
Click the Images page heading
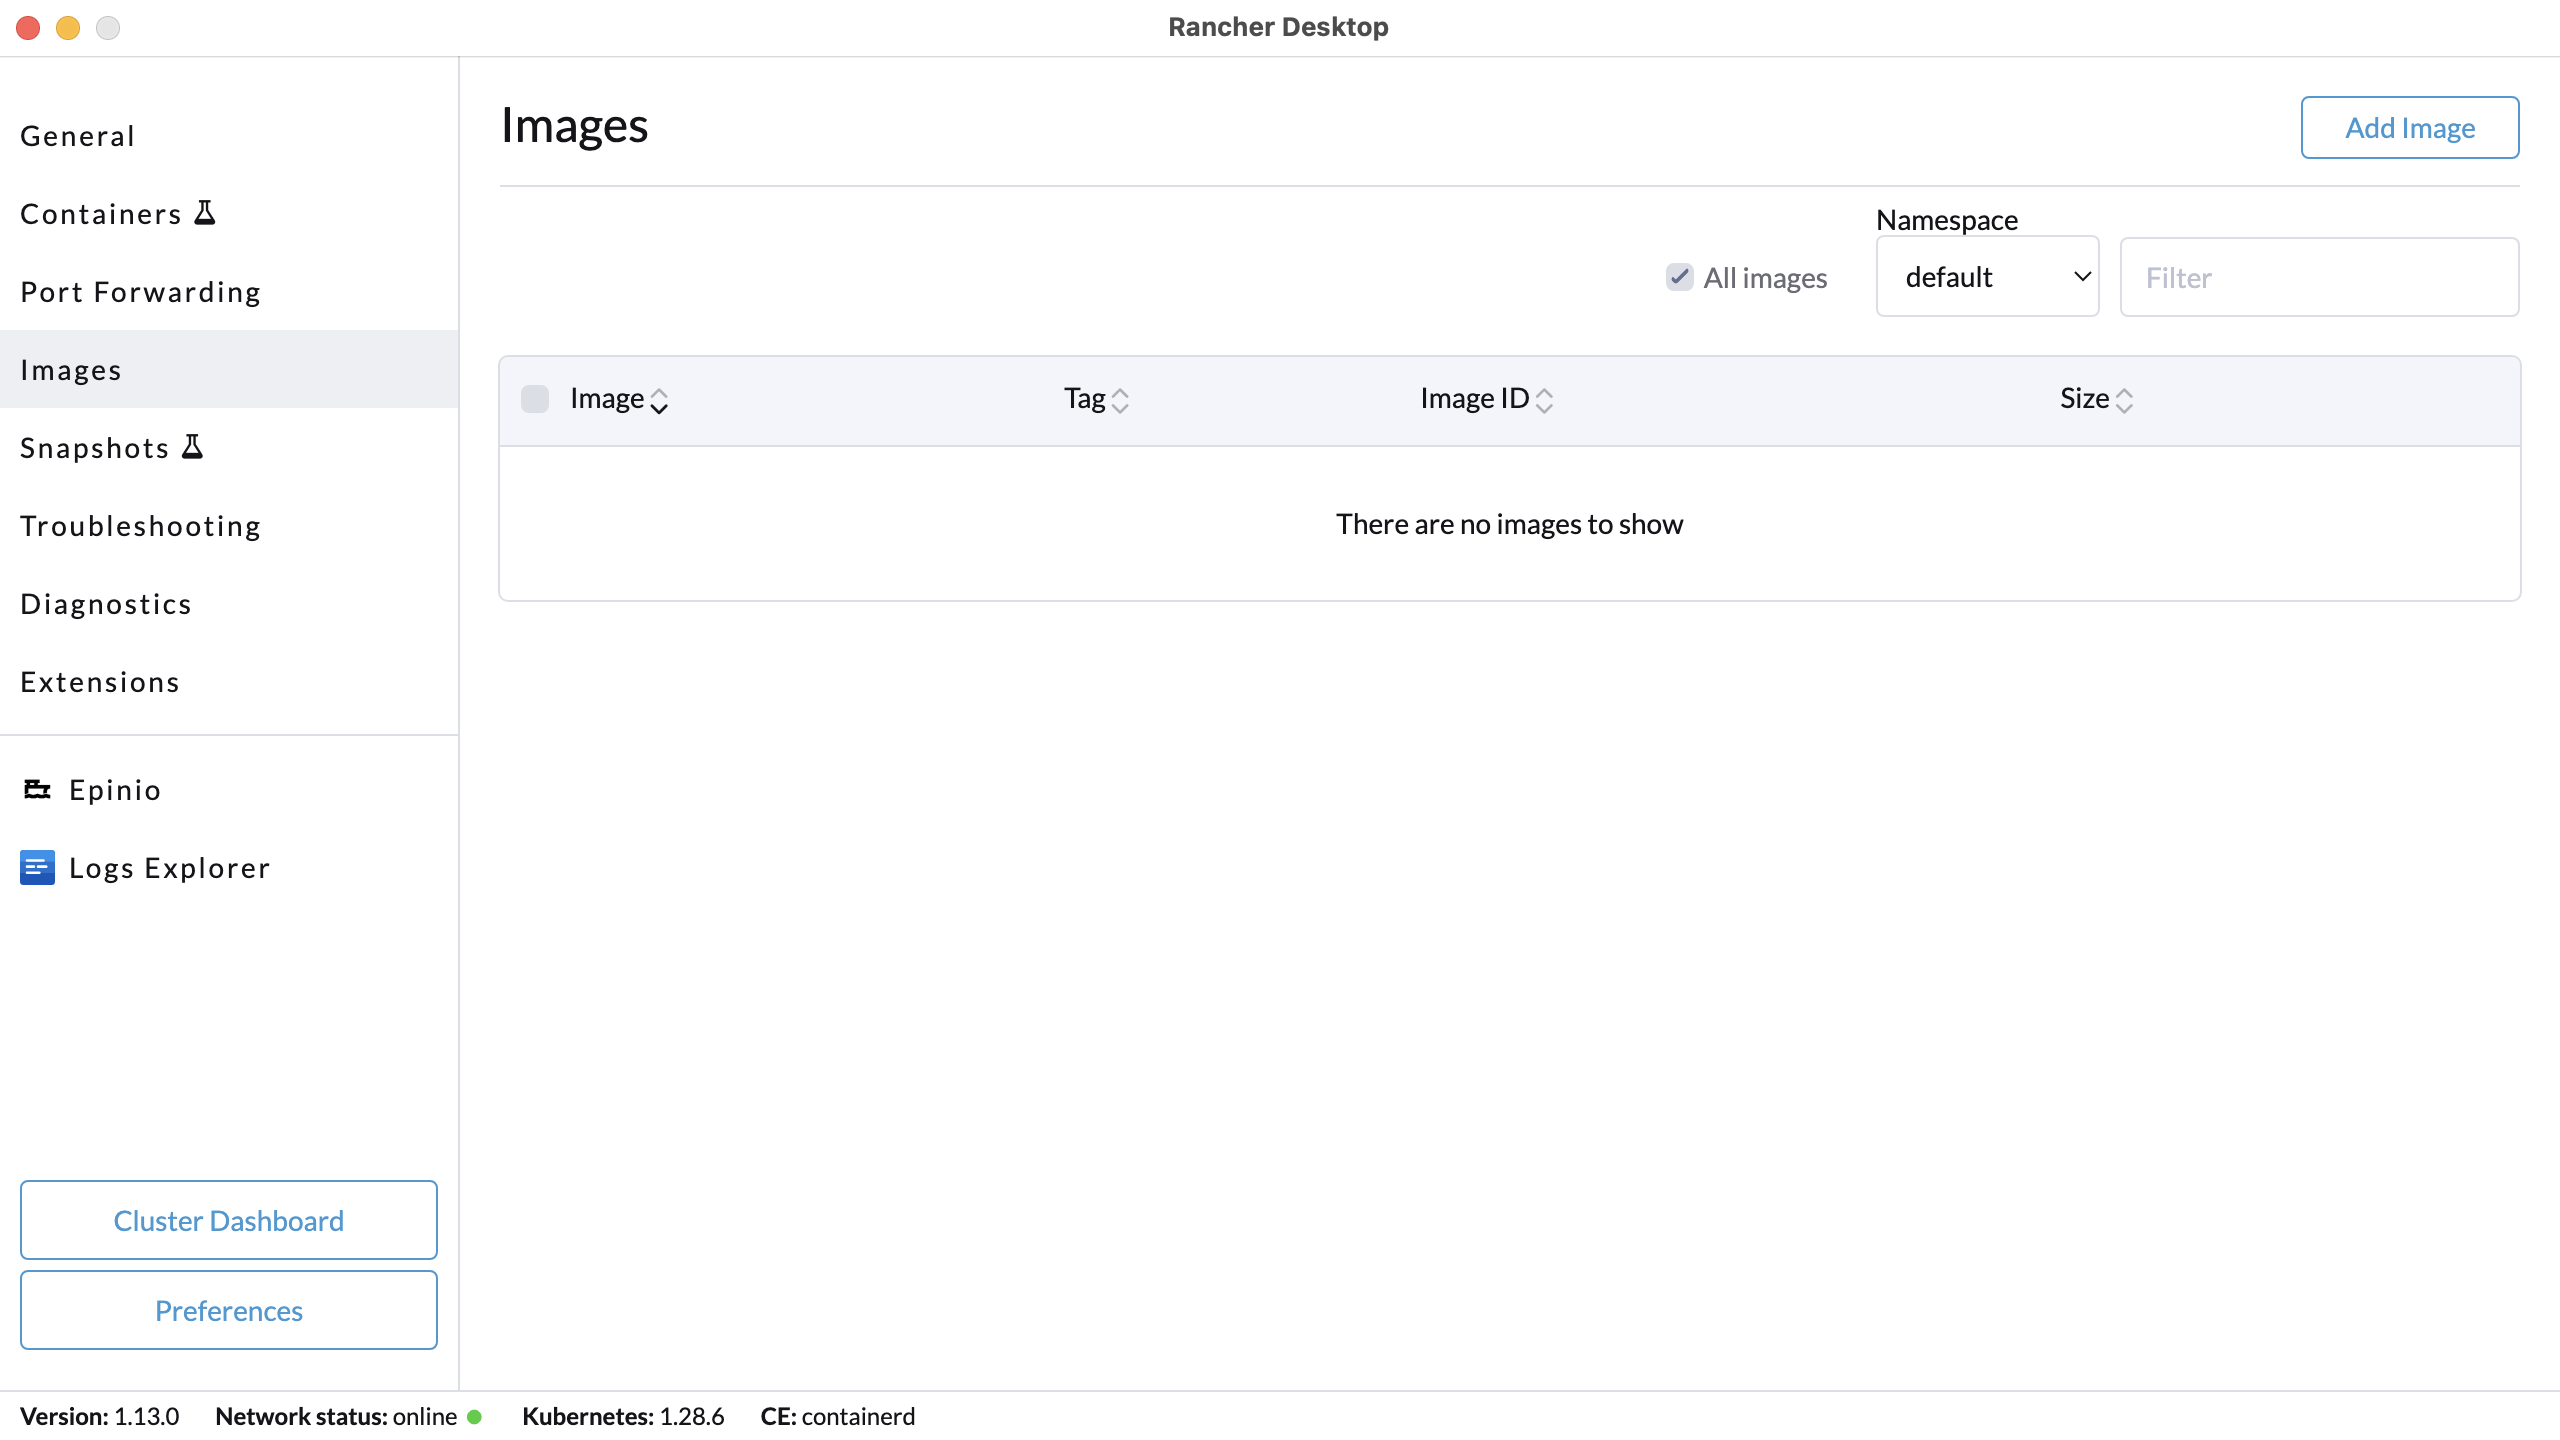click(574, 126)
